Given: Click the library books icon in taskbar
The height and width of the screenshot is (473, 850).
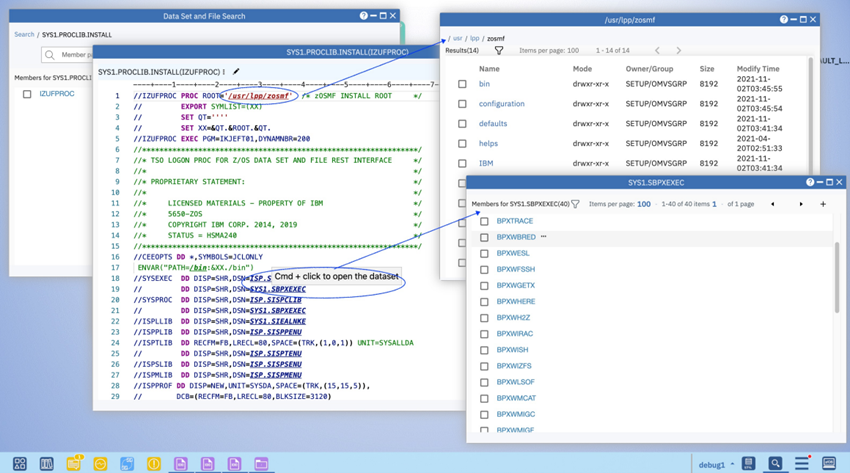Looking at the screenshot, I should [x=47, y=464].
